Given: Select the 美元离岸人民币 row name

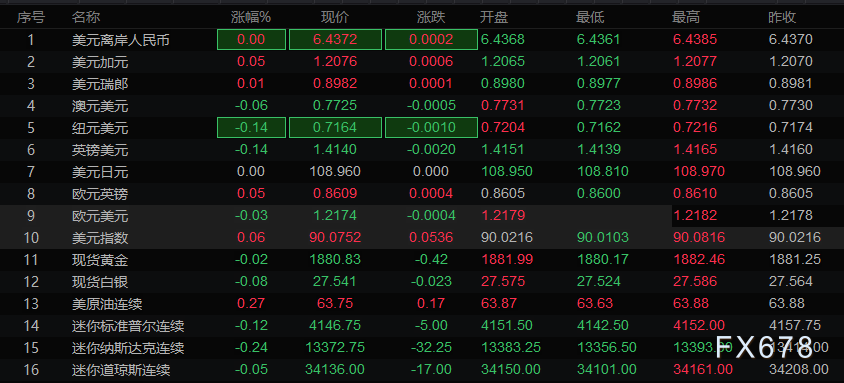Looking at the screenshot, I should point(121,40).
